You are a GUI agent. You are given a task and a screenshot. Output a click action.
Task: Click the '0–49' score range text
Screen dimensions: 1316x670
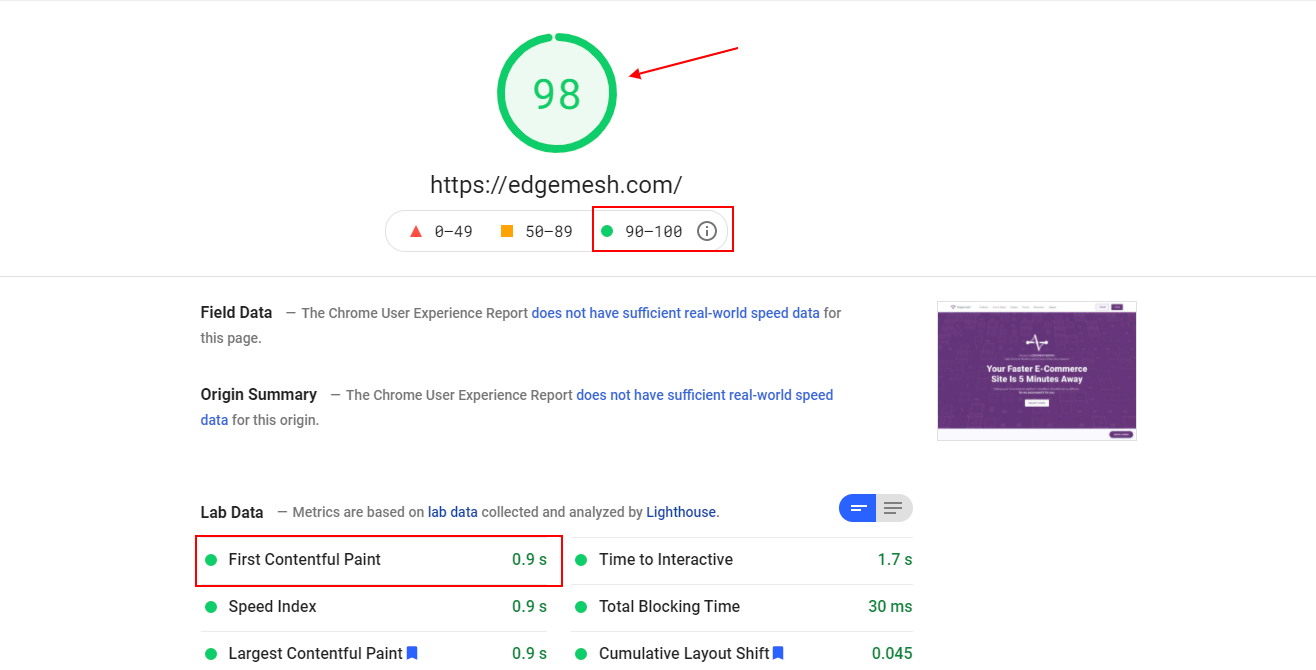454,231
